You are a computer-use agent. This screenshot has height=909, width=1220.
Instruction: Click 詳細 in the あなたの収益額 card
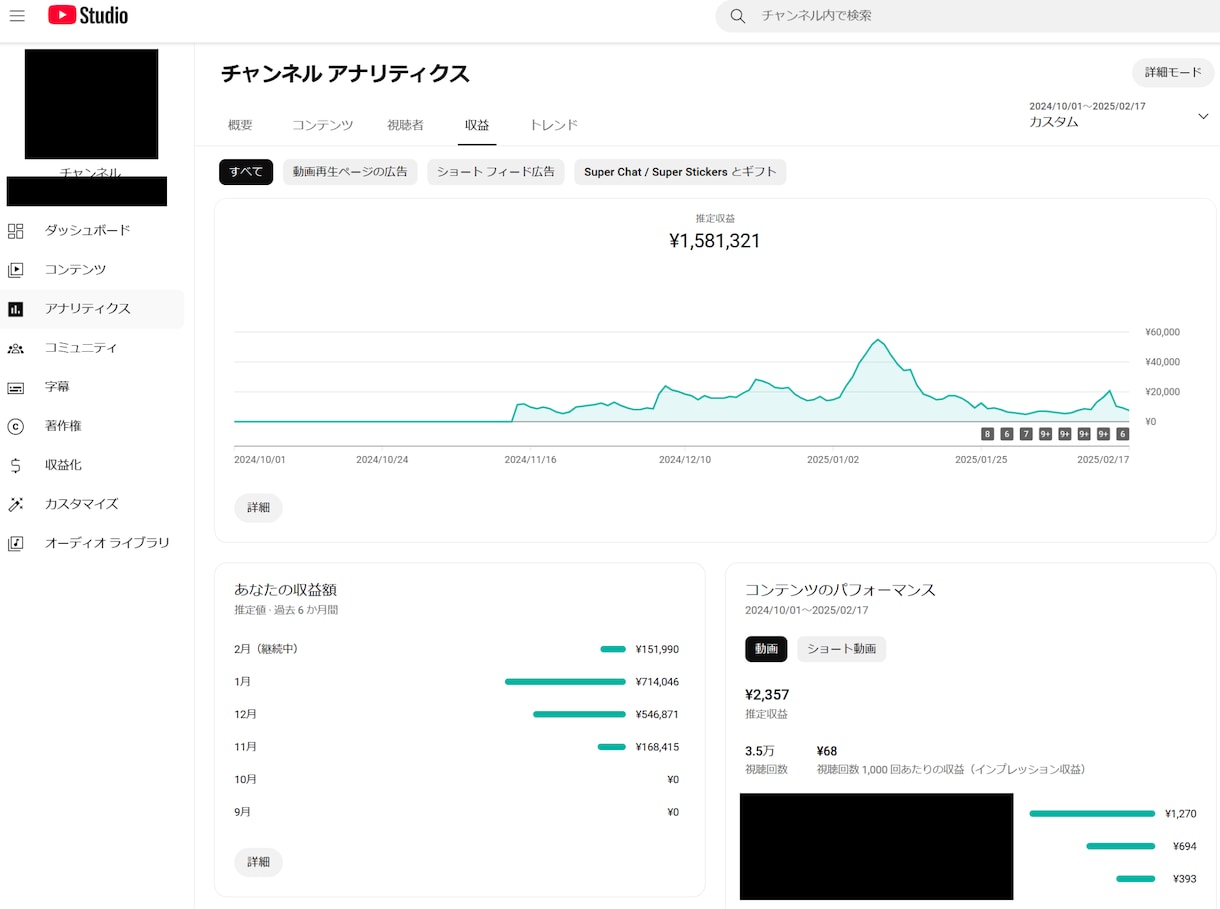click(258, 862)
